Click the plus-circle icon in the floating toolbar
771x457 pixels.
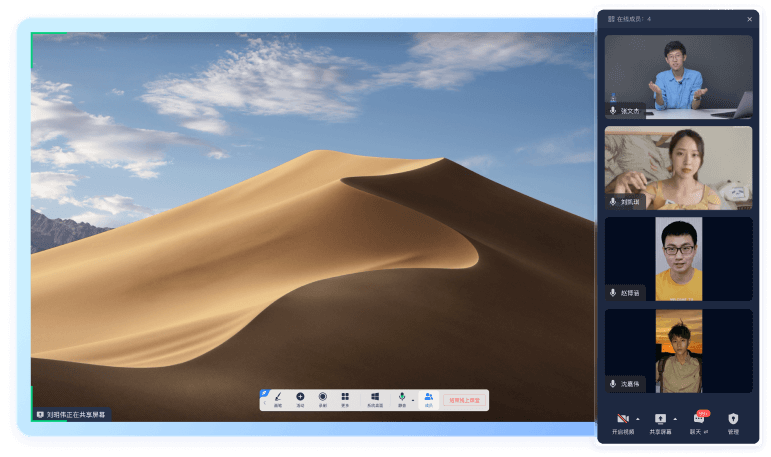[300, 398]
